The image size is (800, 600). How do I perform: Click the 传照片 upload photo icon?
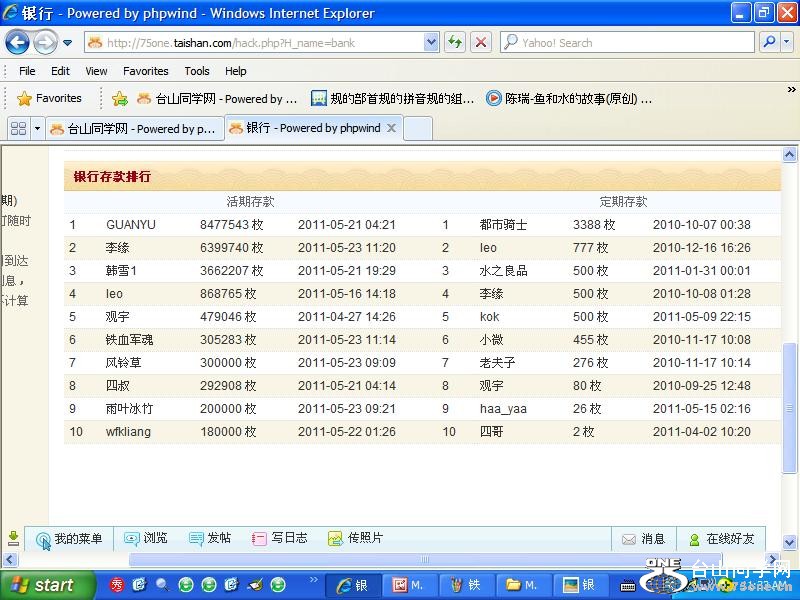[335, 538]
